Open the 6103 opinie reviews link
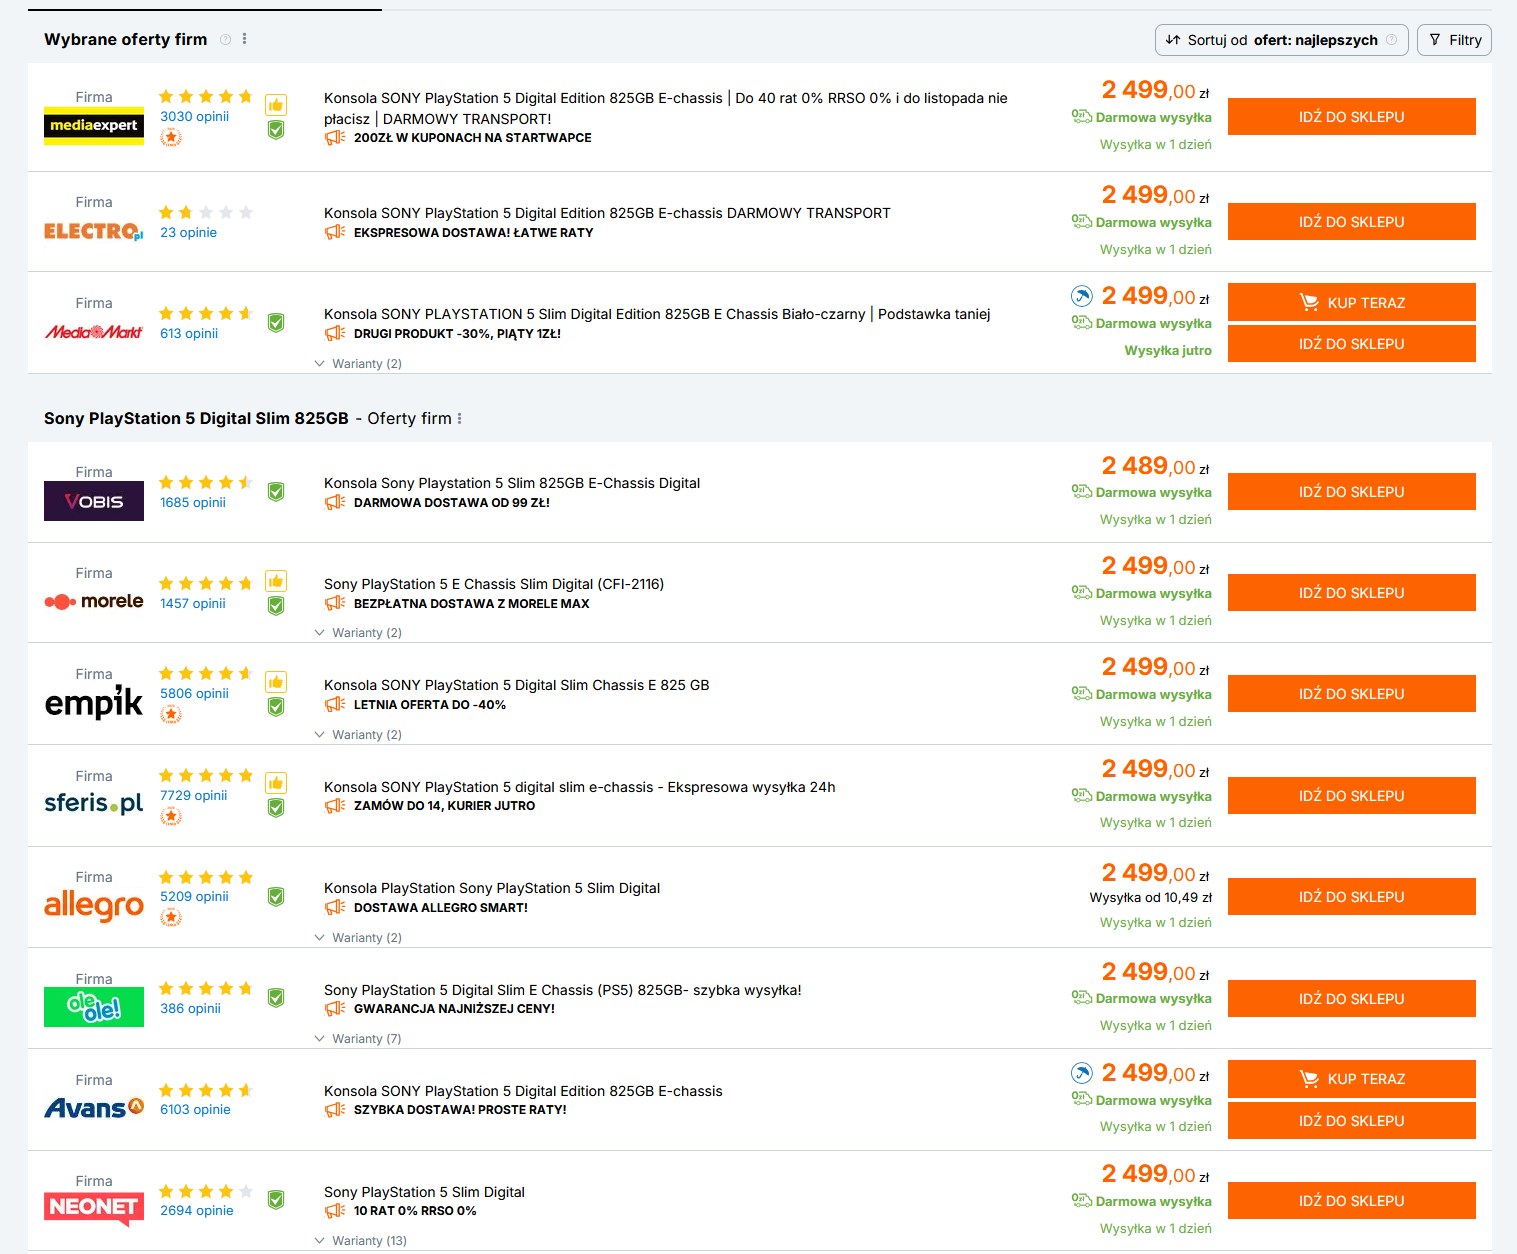The height and width of the screenshot is (1254, 1517). 196,1109
